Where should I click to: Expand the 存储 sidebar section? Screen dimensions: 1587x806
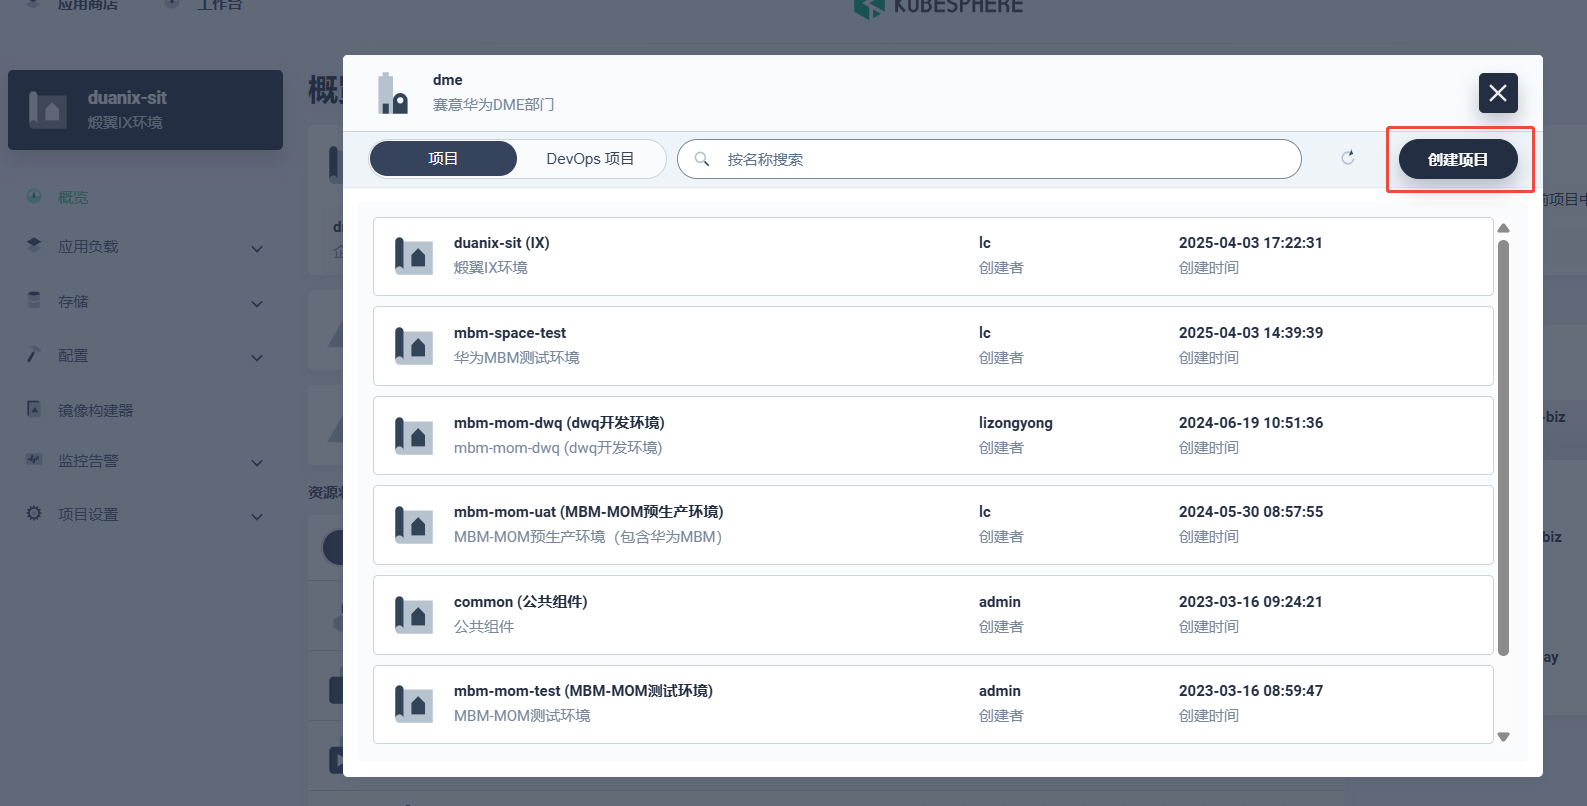click(145, 302)
